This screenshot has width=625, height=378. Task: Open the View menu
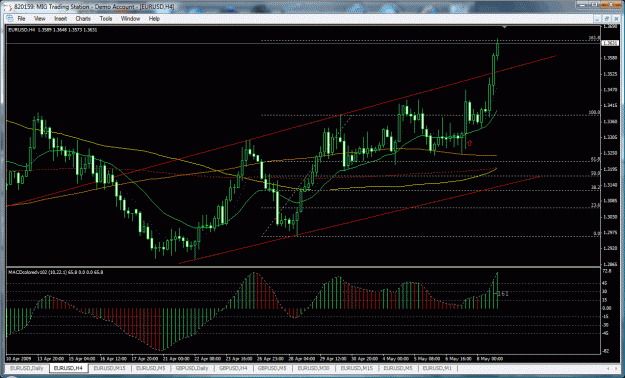pos(40,19)
